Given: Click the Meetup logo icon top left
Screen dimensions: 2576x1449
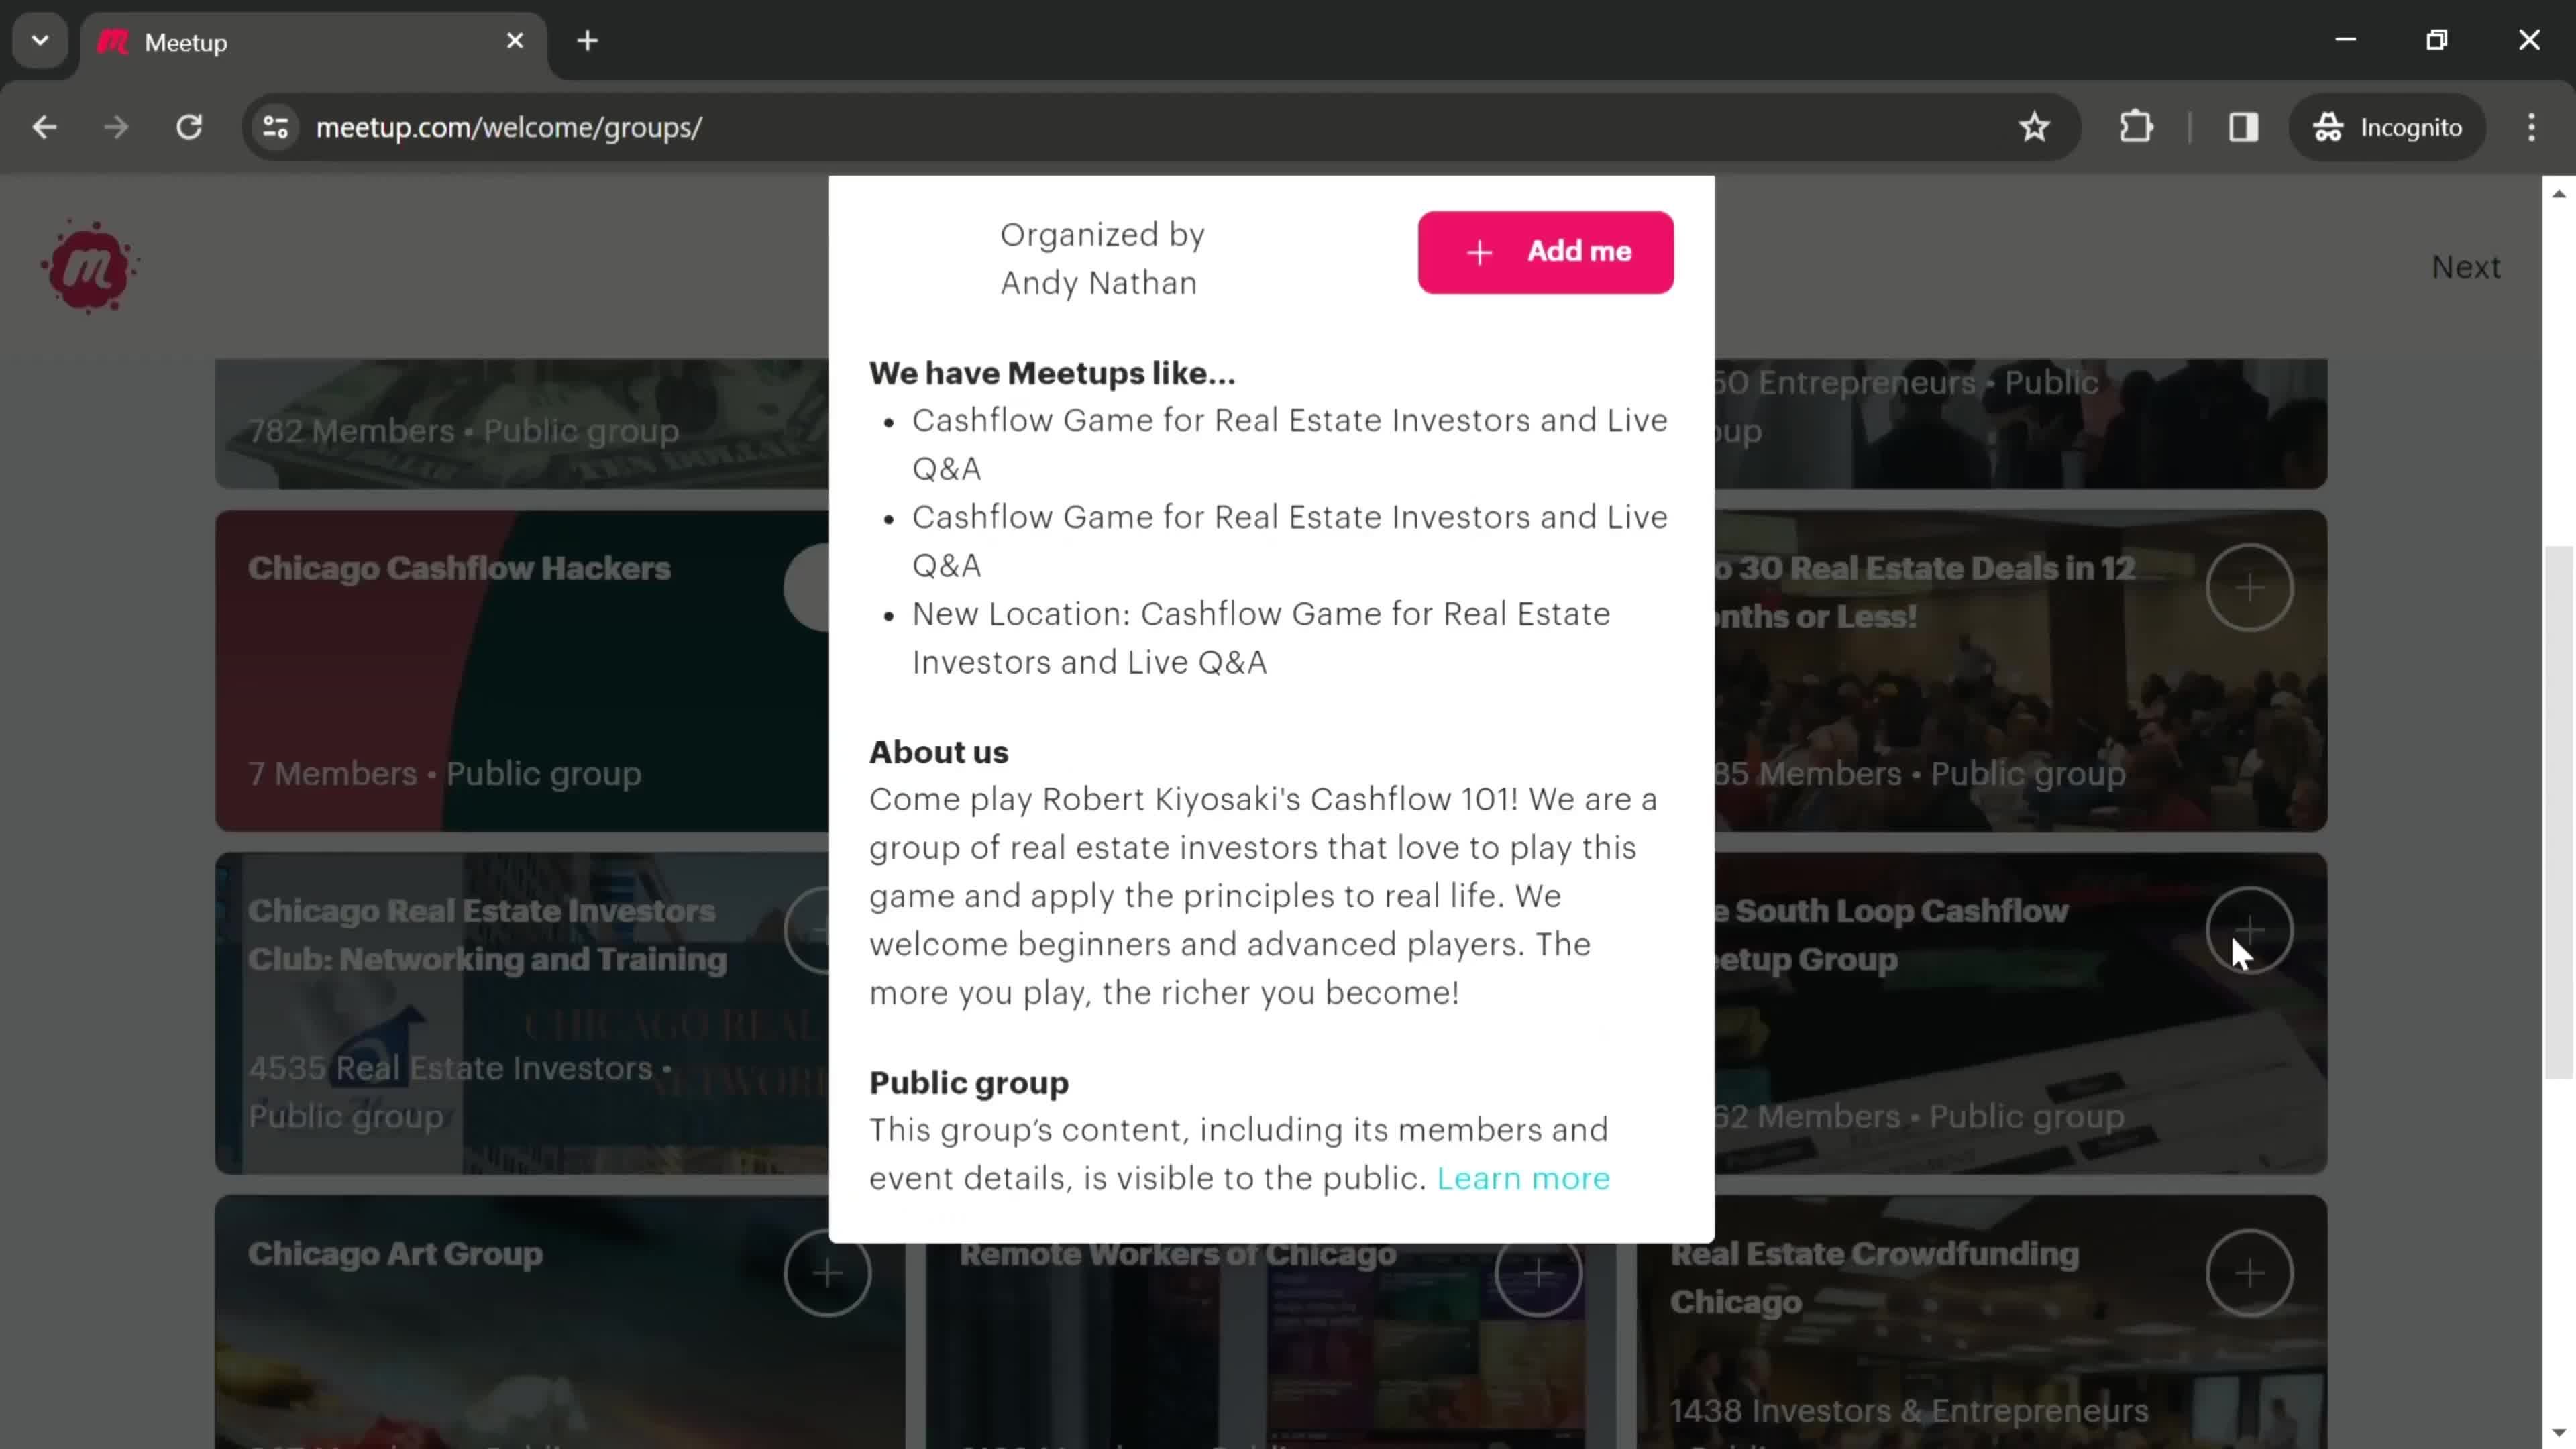Looking at the screenshot, I should [89, 266].
